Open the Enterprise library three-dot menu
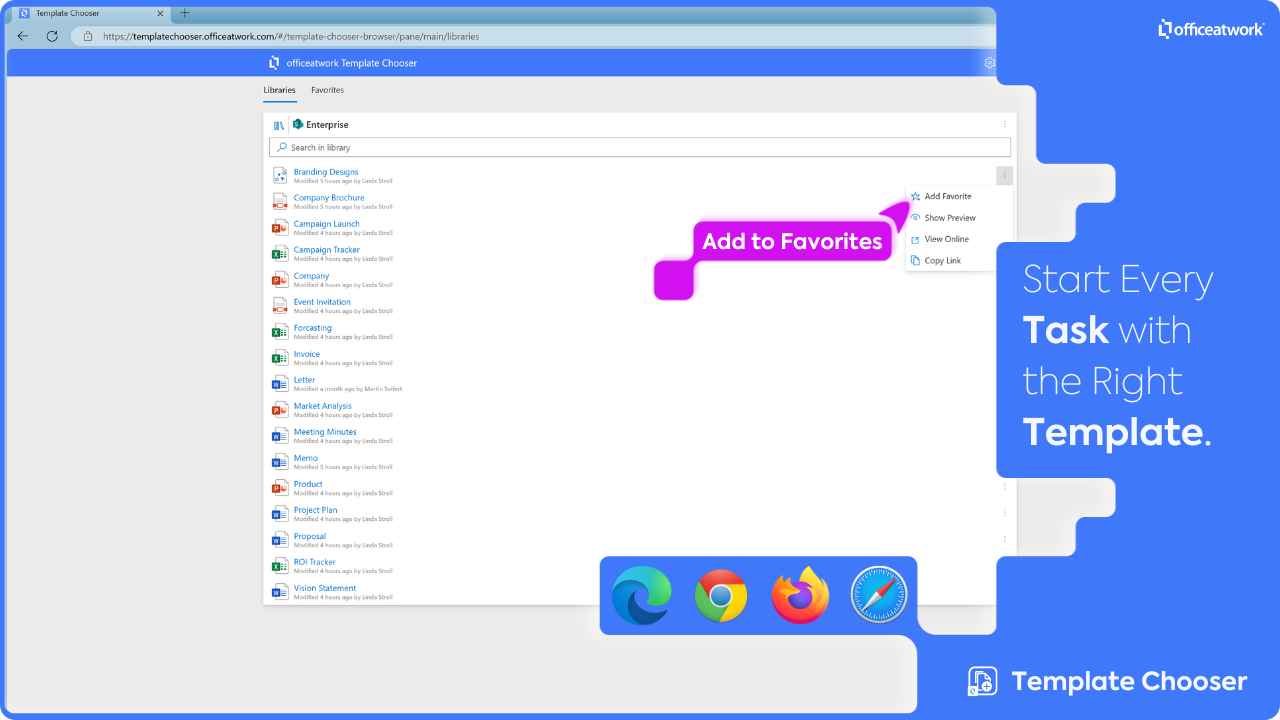Screen dimensions: 1280x720 pyautogui.click(x=1005, y=125)
